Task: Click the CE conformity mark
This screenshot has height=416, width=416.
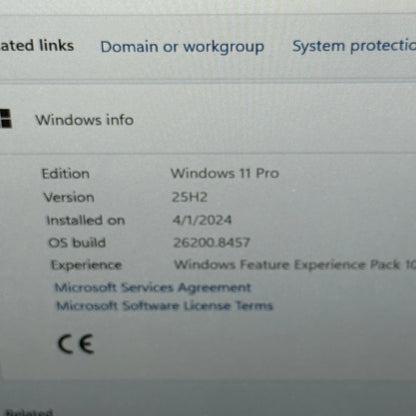Action: [x=76, y=344]
